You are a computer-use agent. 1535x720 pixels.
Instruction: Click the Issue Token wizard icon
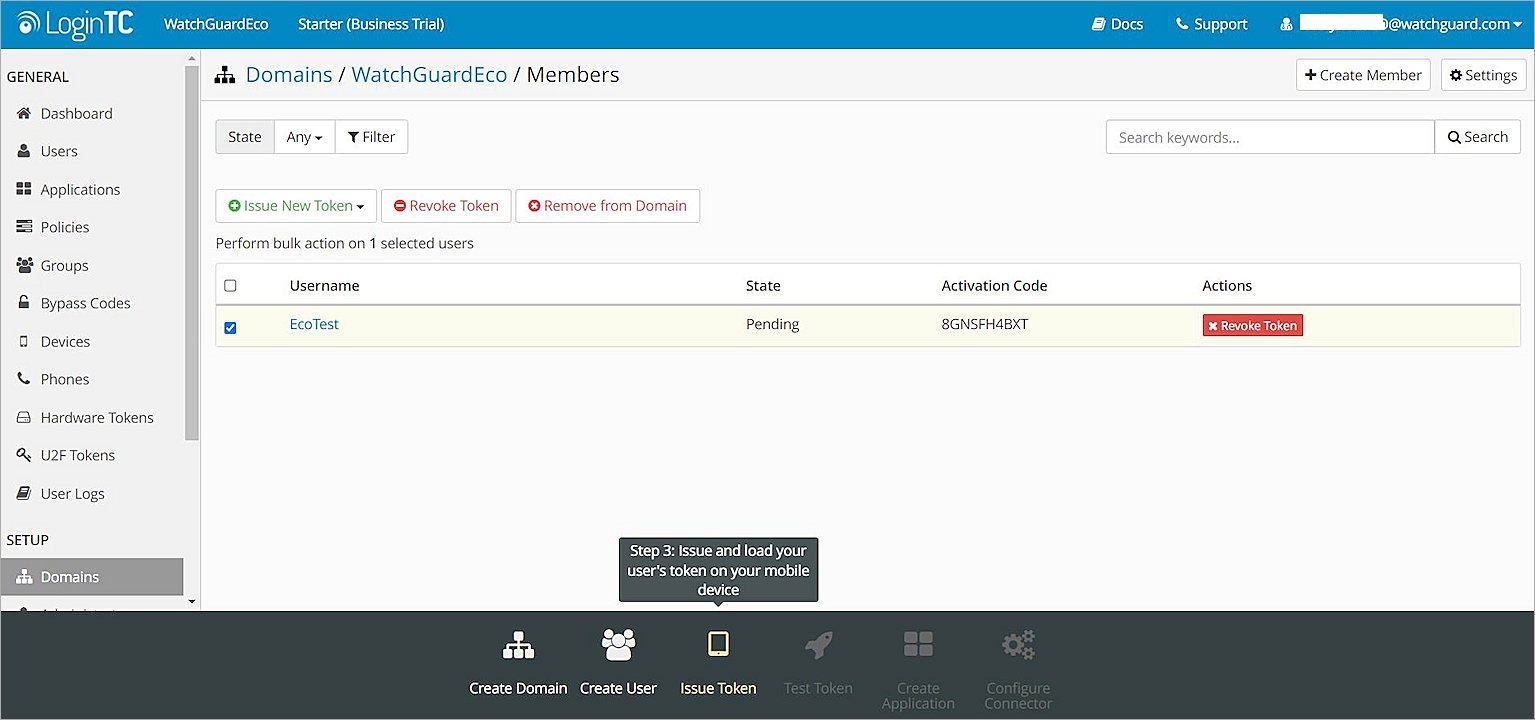click(x=718, y=645)
